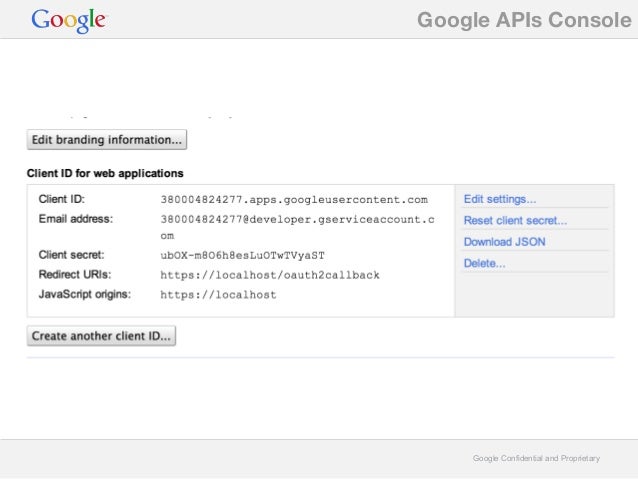Click the Google APIs Console title
The image size is (638, 479).
coord(523,19)
